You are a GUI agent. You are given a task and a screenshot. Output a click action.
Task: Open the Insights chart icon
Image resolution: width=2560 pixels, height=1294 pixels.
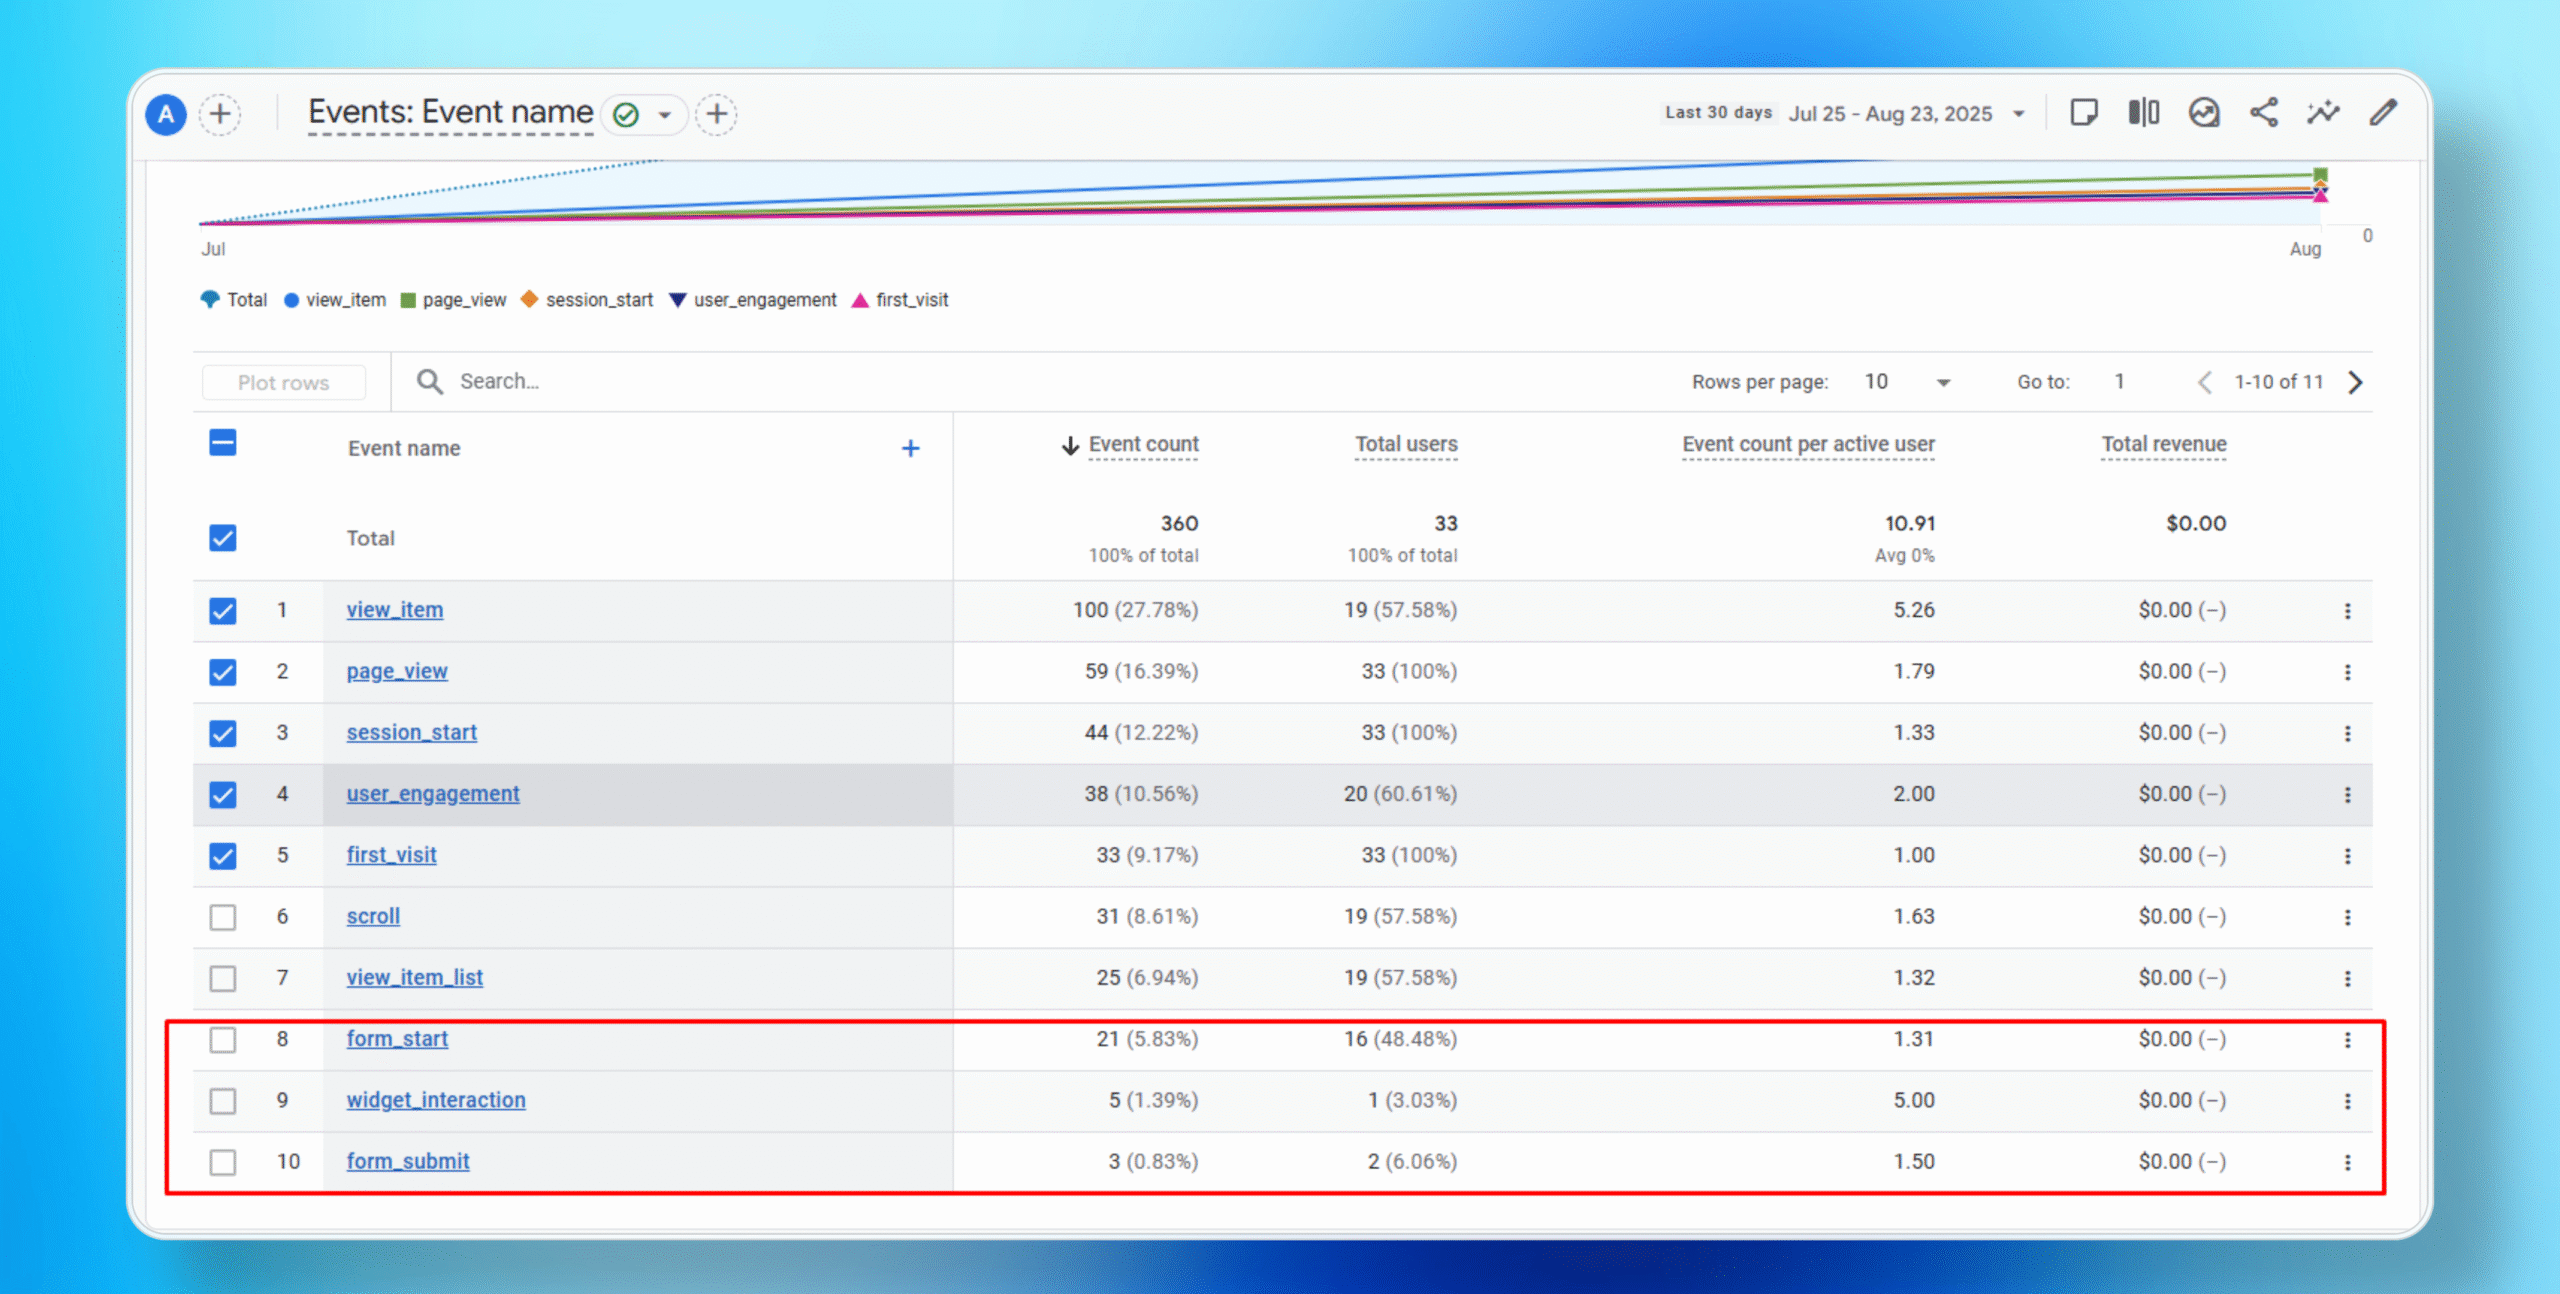click(x=2204, y=112)
